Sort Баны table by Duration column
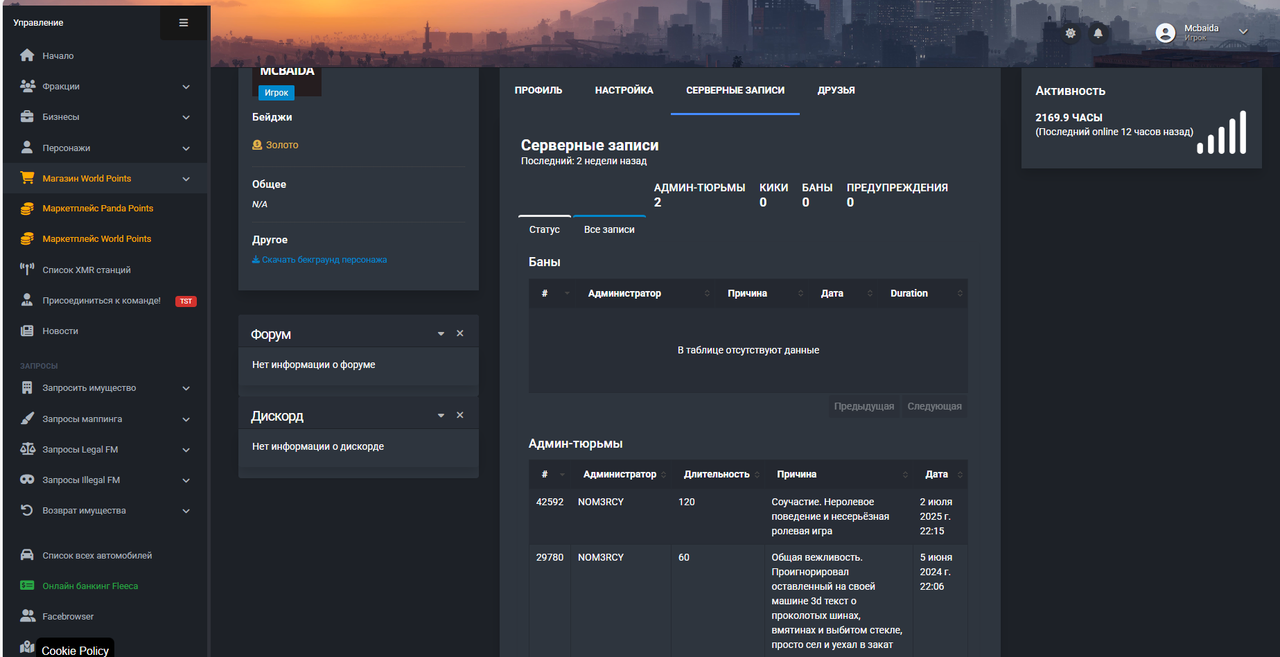 (x=925, y=293)
